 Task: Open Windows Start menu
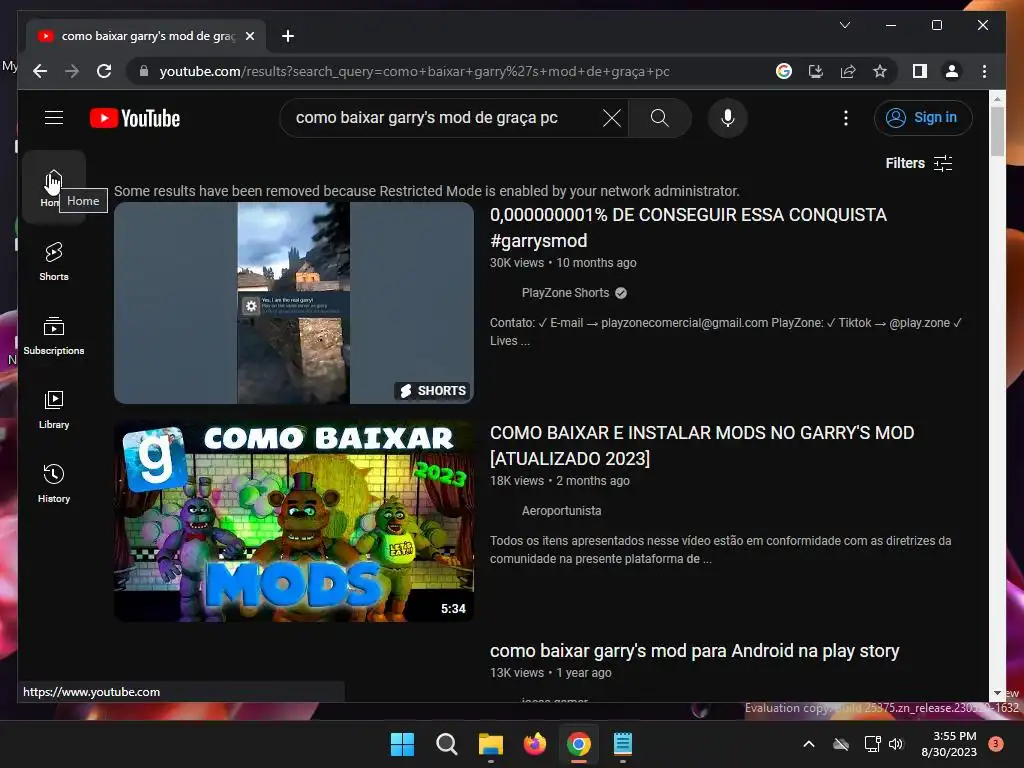pos(402,744)
